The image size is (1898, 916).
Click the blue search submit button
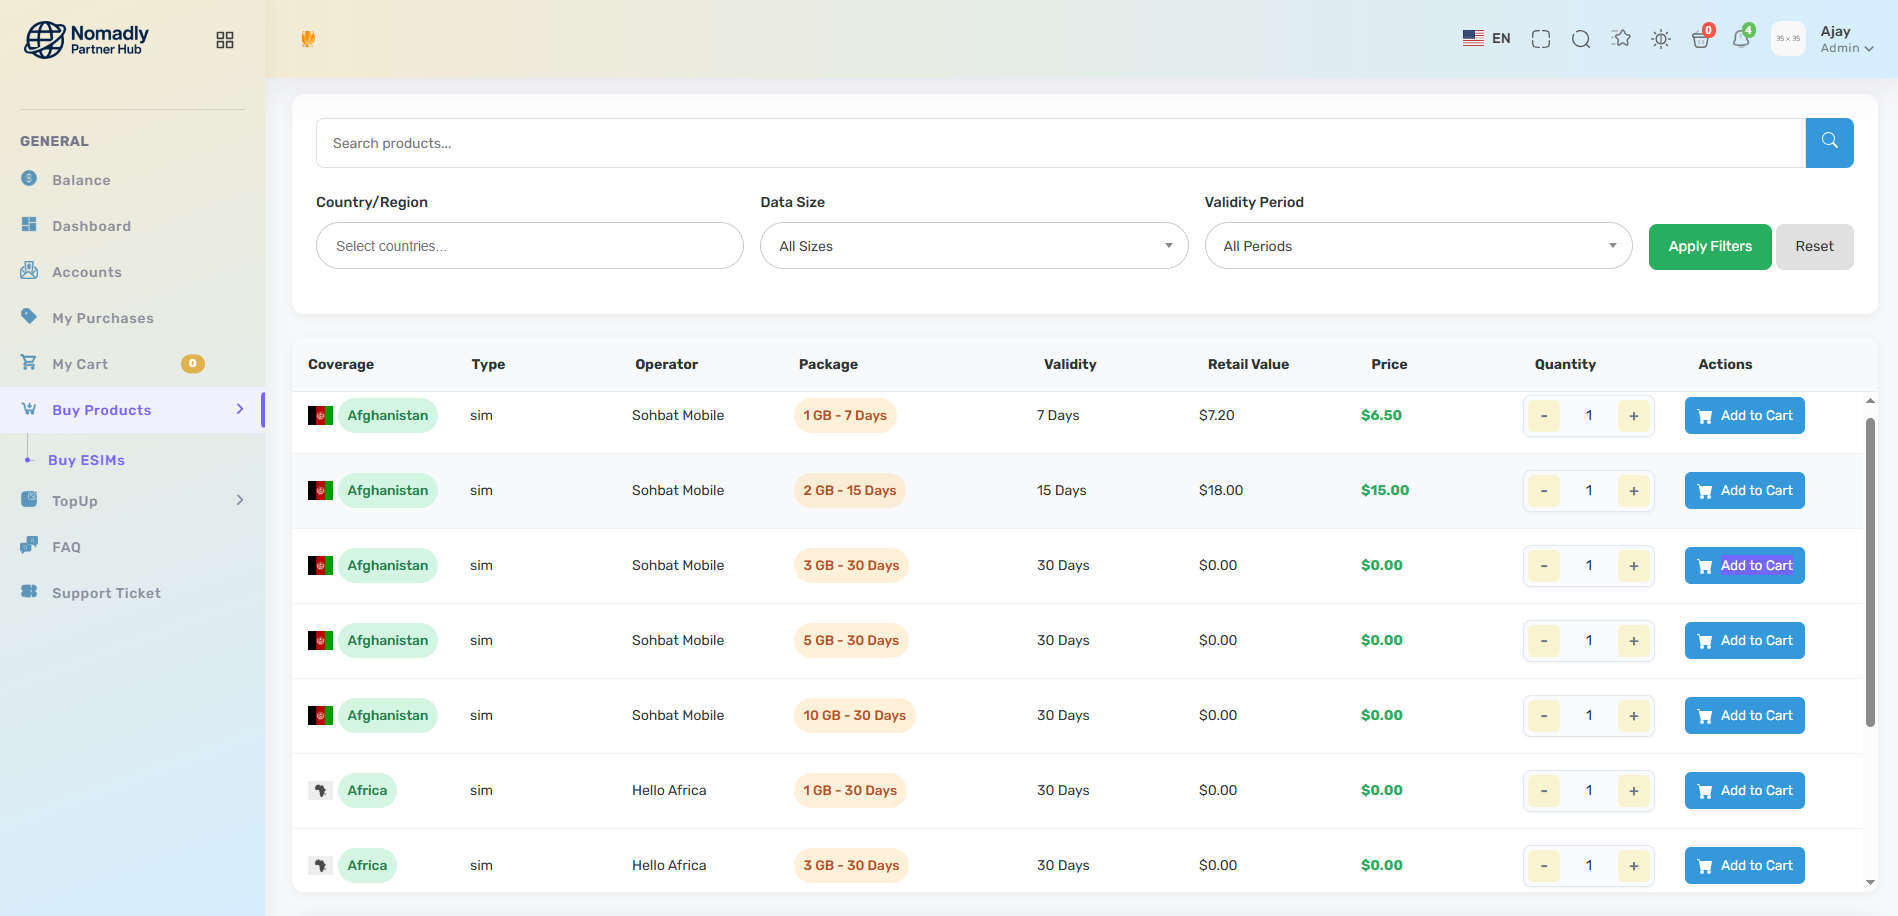(1829, 143)
